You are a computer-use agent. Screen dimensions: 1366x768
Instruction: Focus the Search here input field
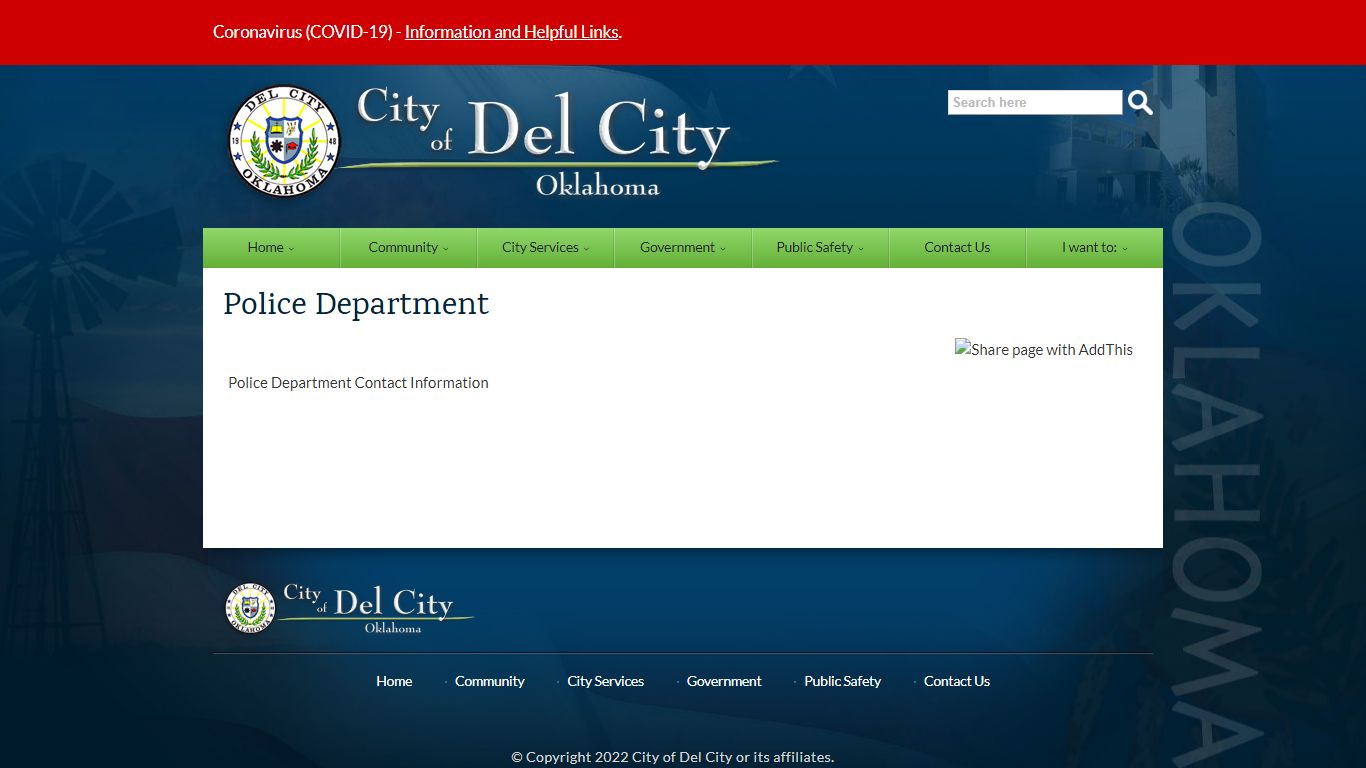1035,102
